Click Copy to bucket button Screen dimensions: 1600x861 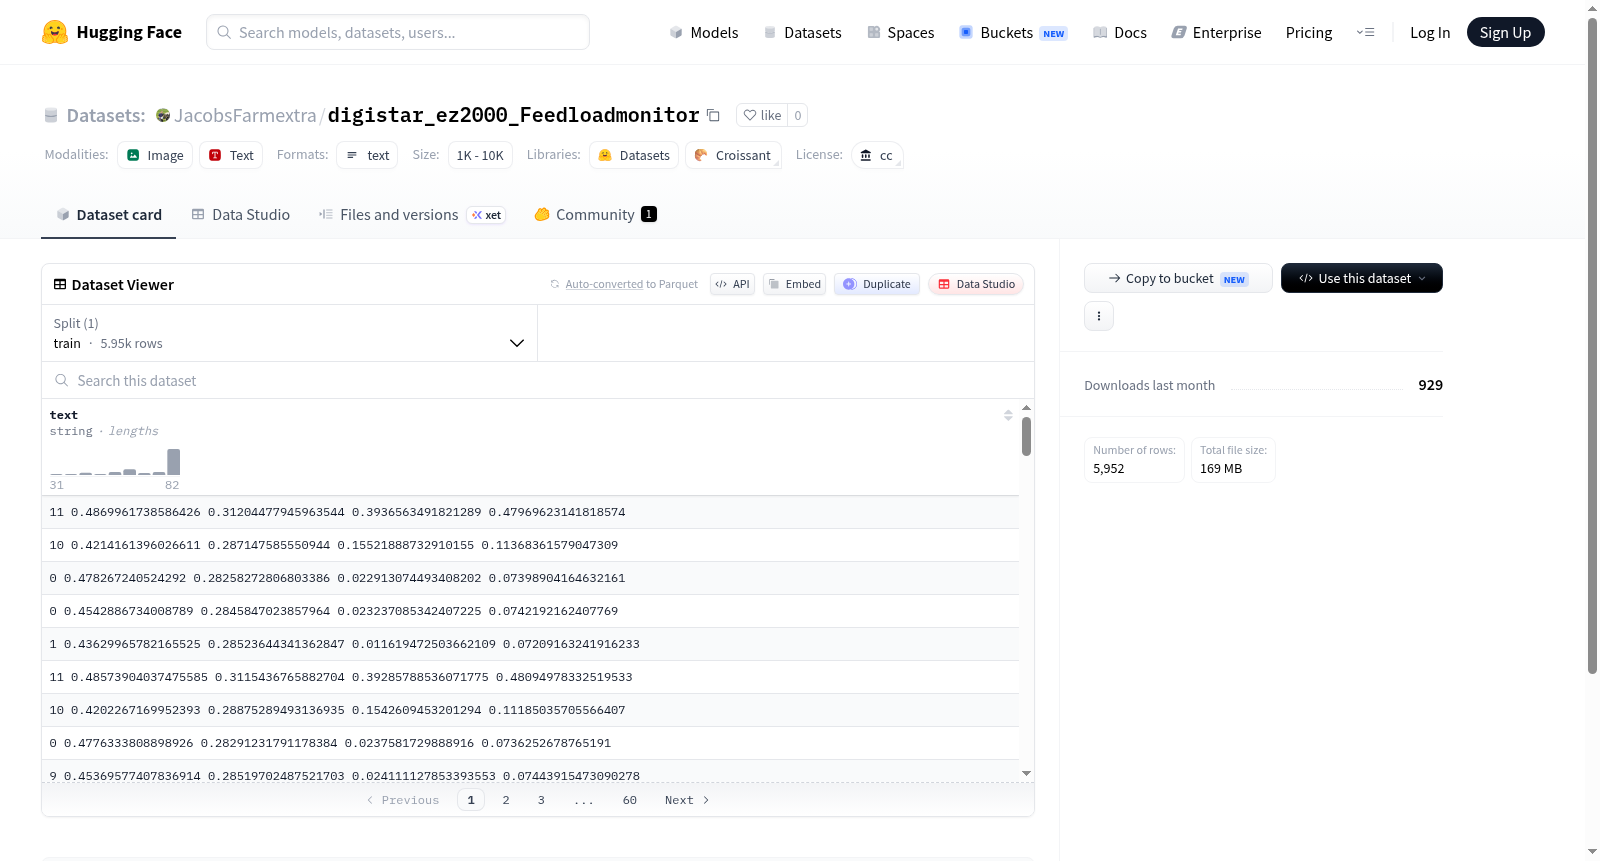(x=1178, y=278)
